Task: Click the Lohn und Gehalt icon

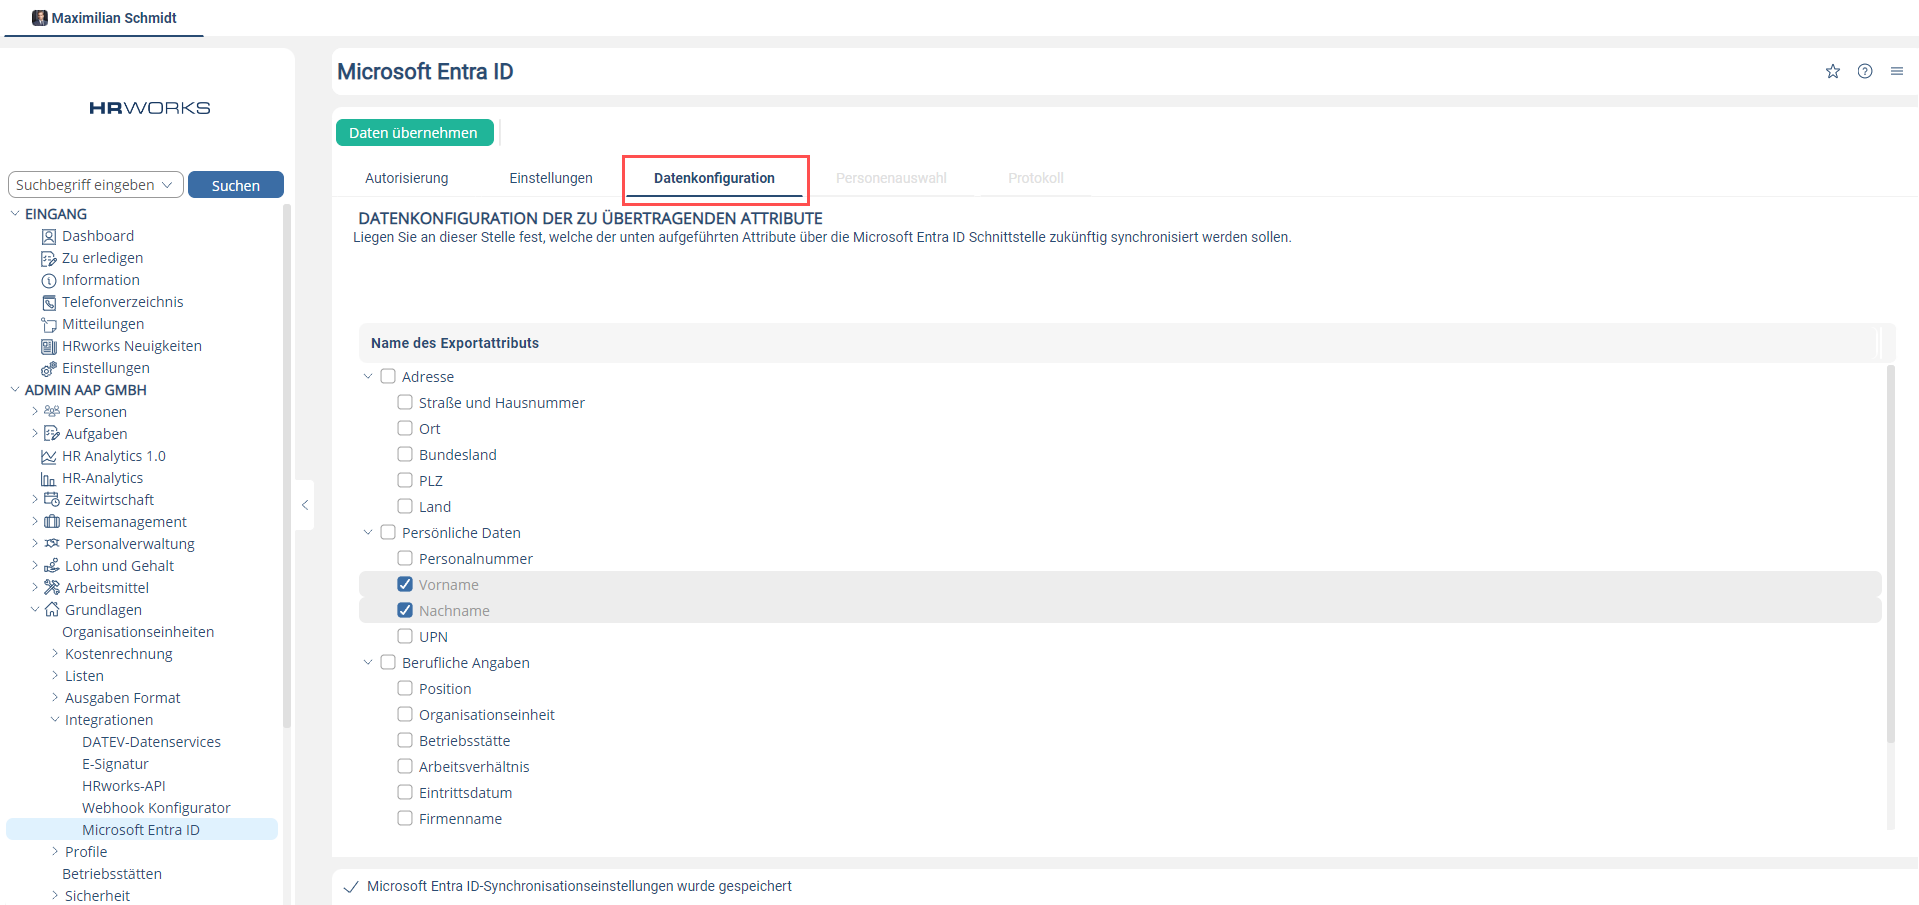Action: click(52, 566)
